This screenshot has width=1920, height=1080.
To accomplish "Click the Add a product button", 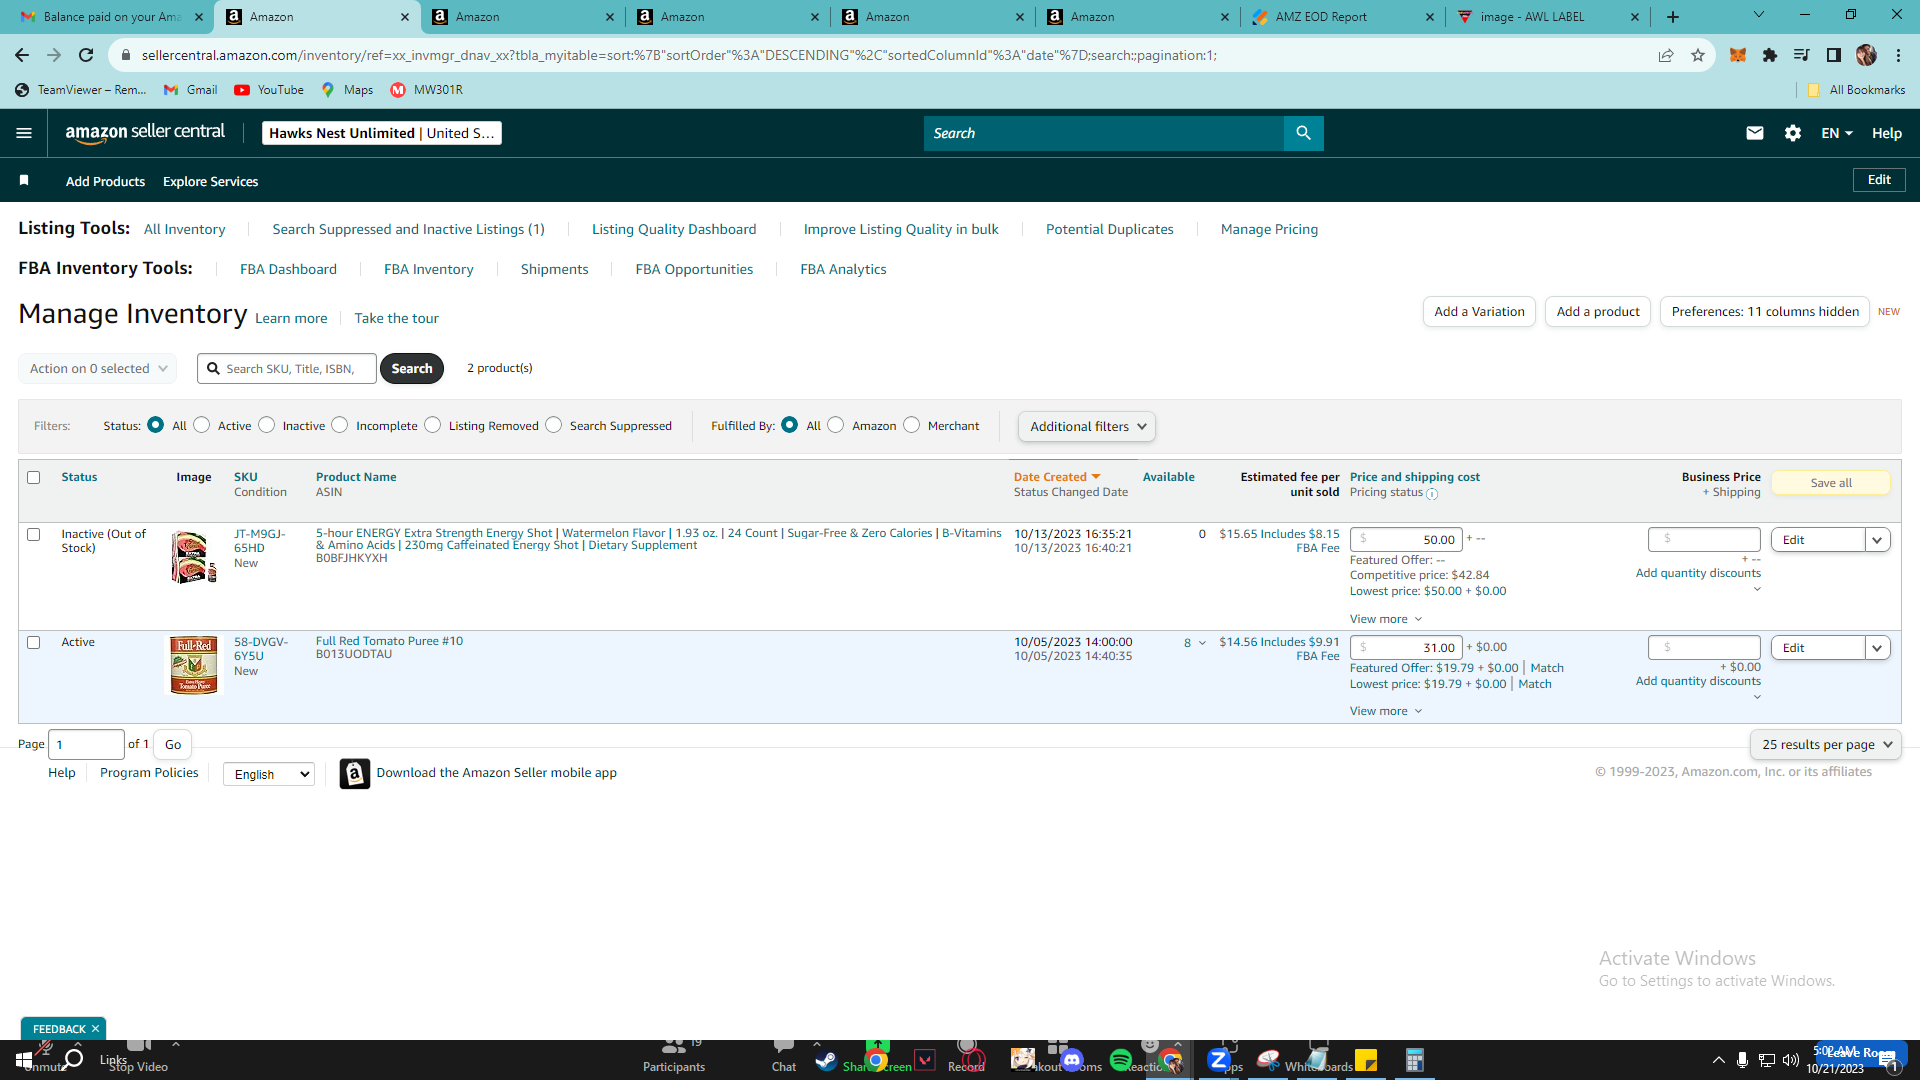I will click(x=1598, y=312).
